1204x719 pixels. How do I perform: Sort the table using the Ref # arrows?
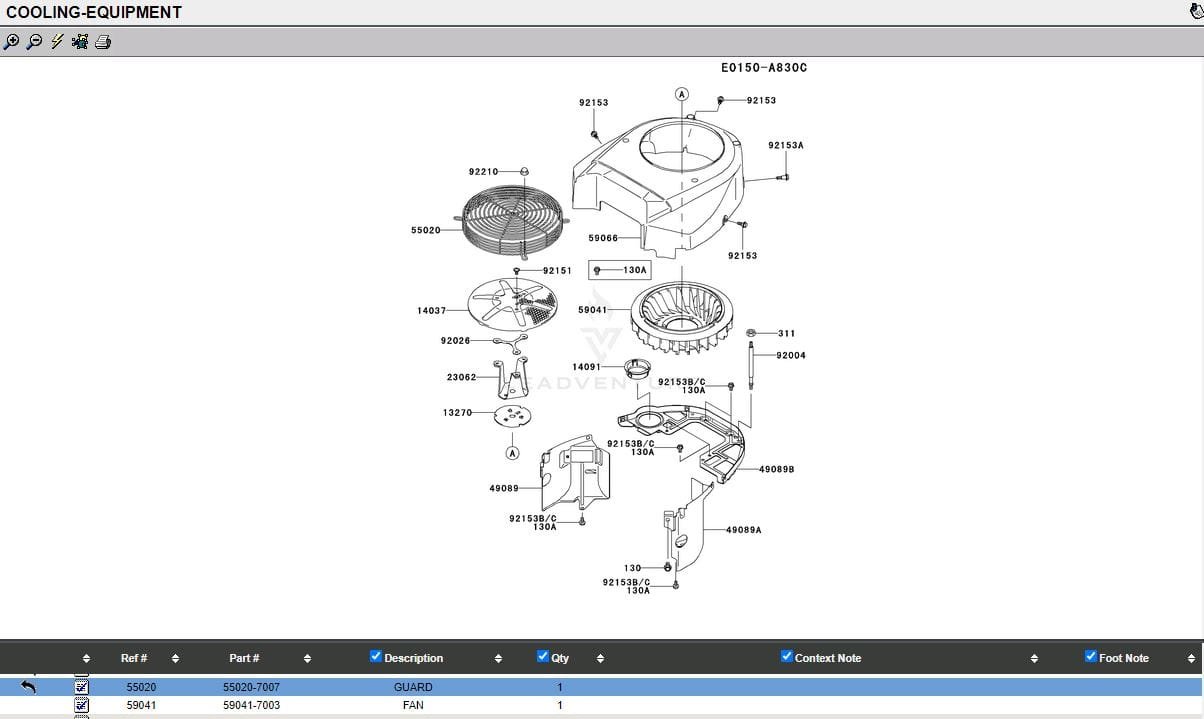[175, 658]
